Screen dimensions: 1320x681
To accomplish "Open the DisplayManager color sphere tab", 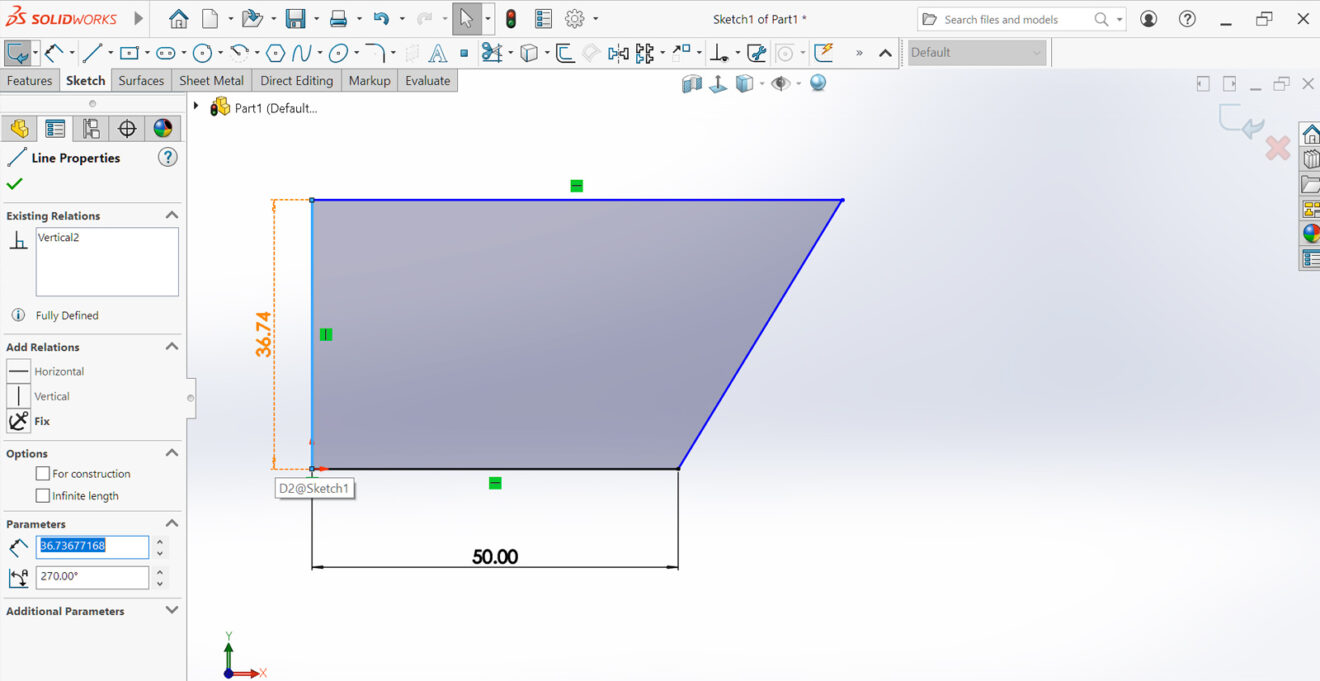I will (x=163, y=128).
